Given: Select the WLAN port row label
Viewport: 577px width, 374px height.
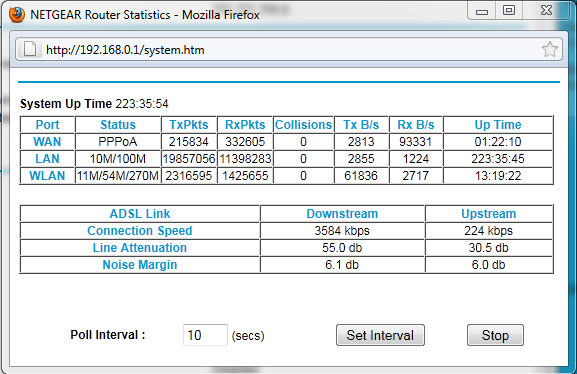Looking at the screenshot, I should (47, 176).
